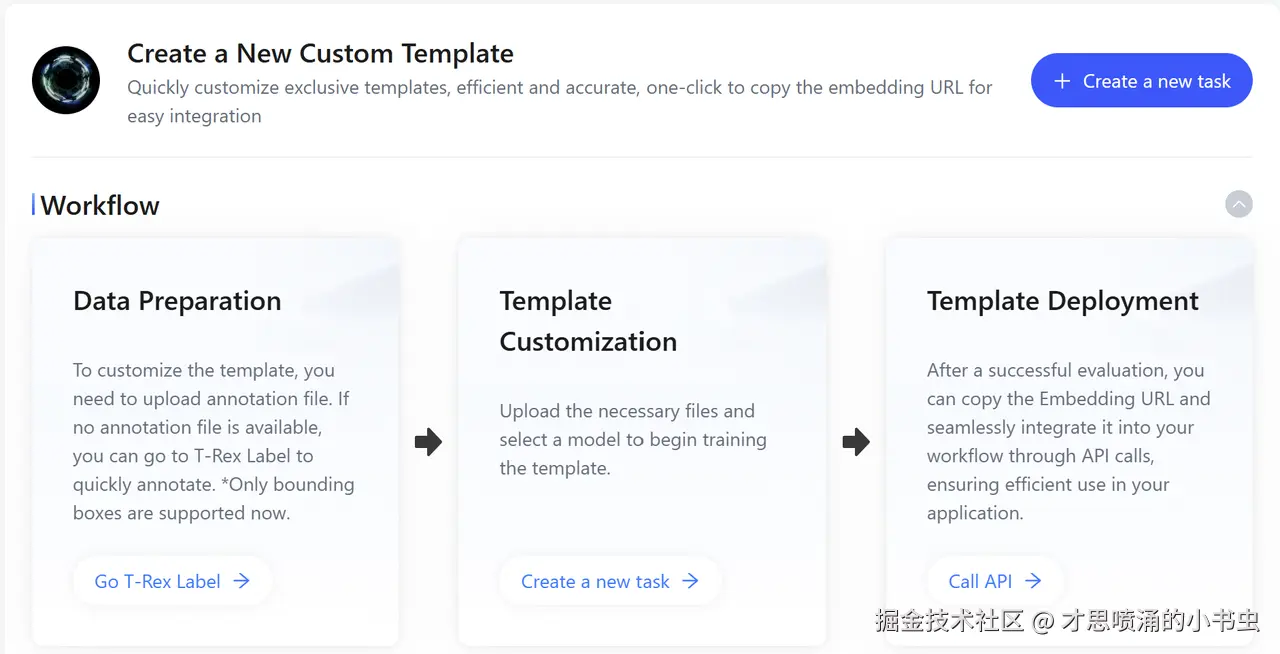Click the Create a New Custom Template title
The height and width of the screenshot is (654, 1280).
click(320, 53)
